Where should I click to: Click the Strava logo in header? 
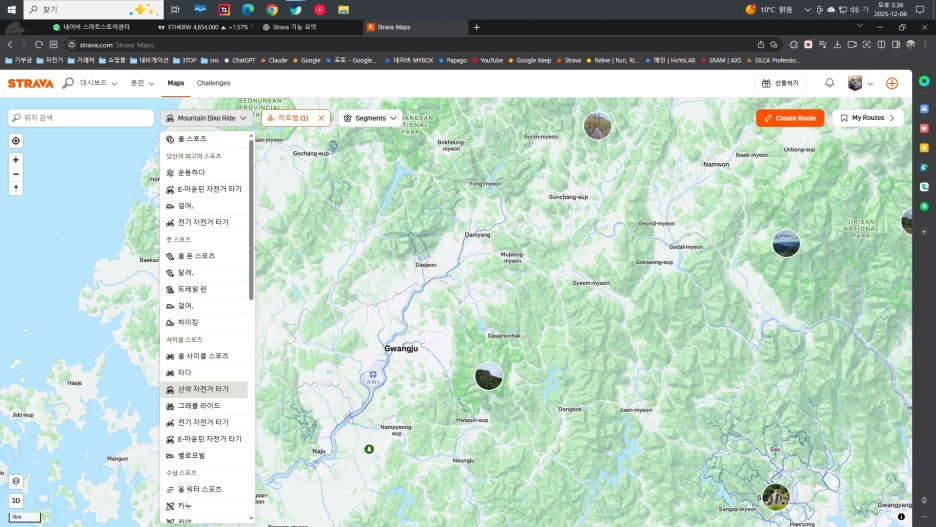pyautogui.click(x=30, y=84)
